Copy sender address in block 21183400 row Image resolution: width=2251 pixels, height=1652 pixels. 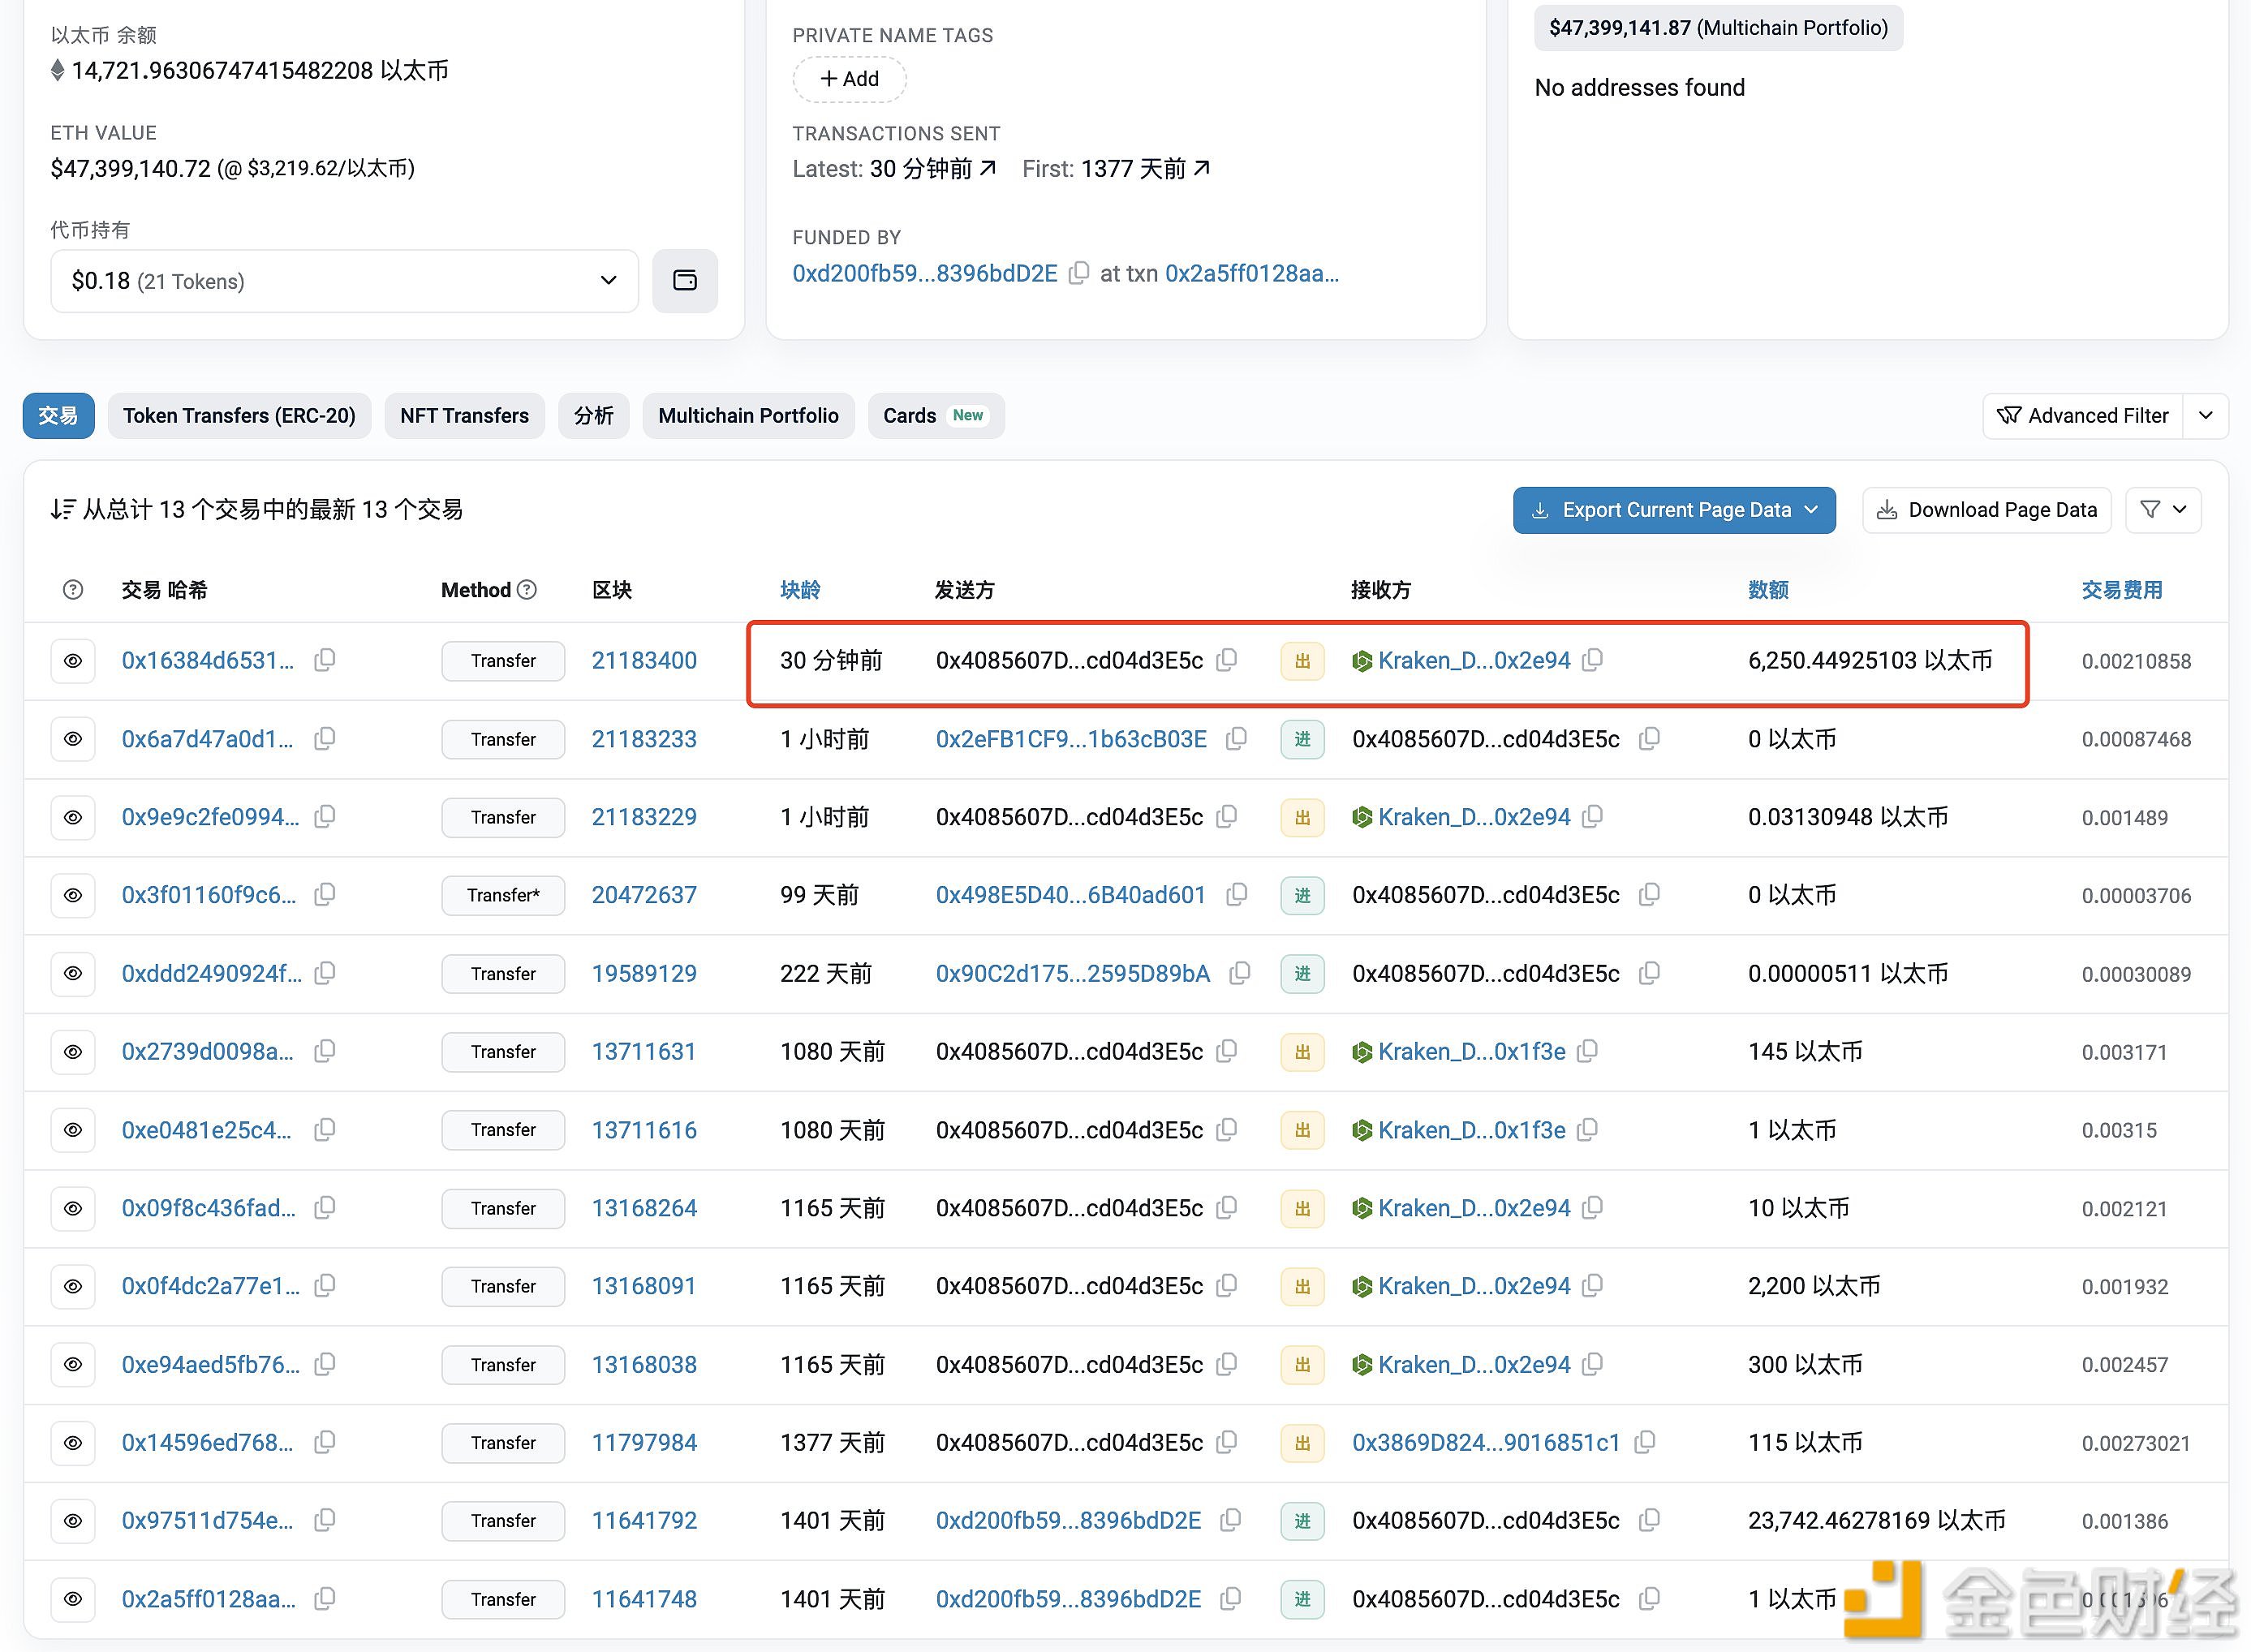click(1226, 660)
